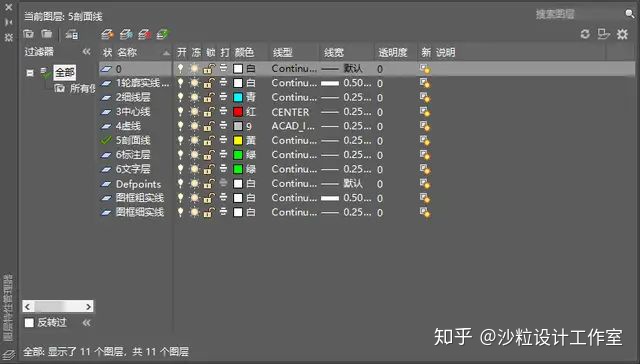Select the 6文字层 layer name
640x364 pixels.
click(x=133, y=169)
